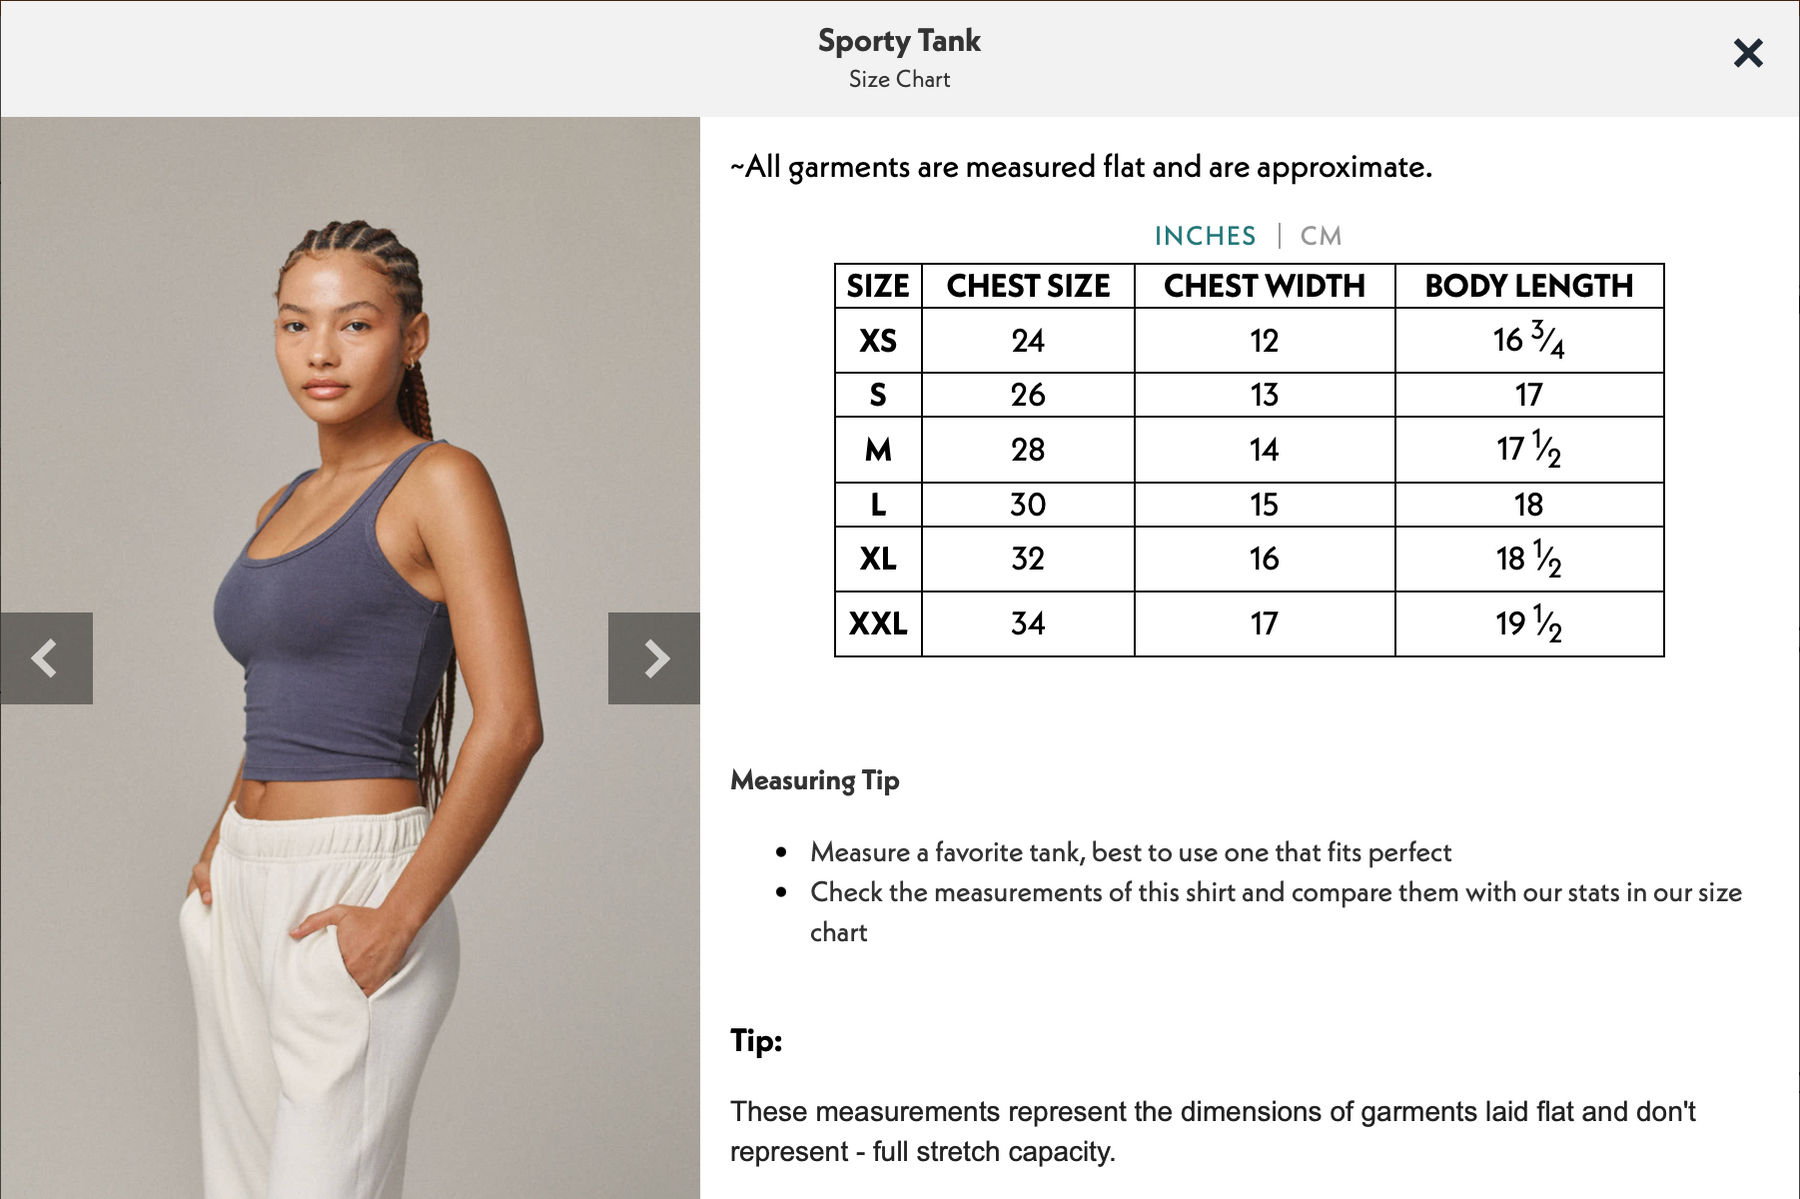Show the previous product photo
1800x1199 pixels.
46,658
